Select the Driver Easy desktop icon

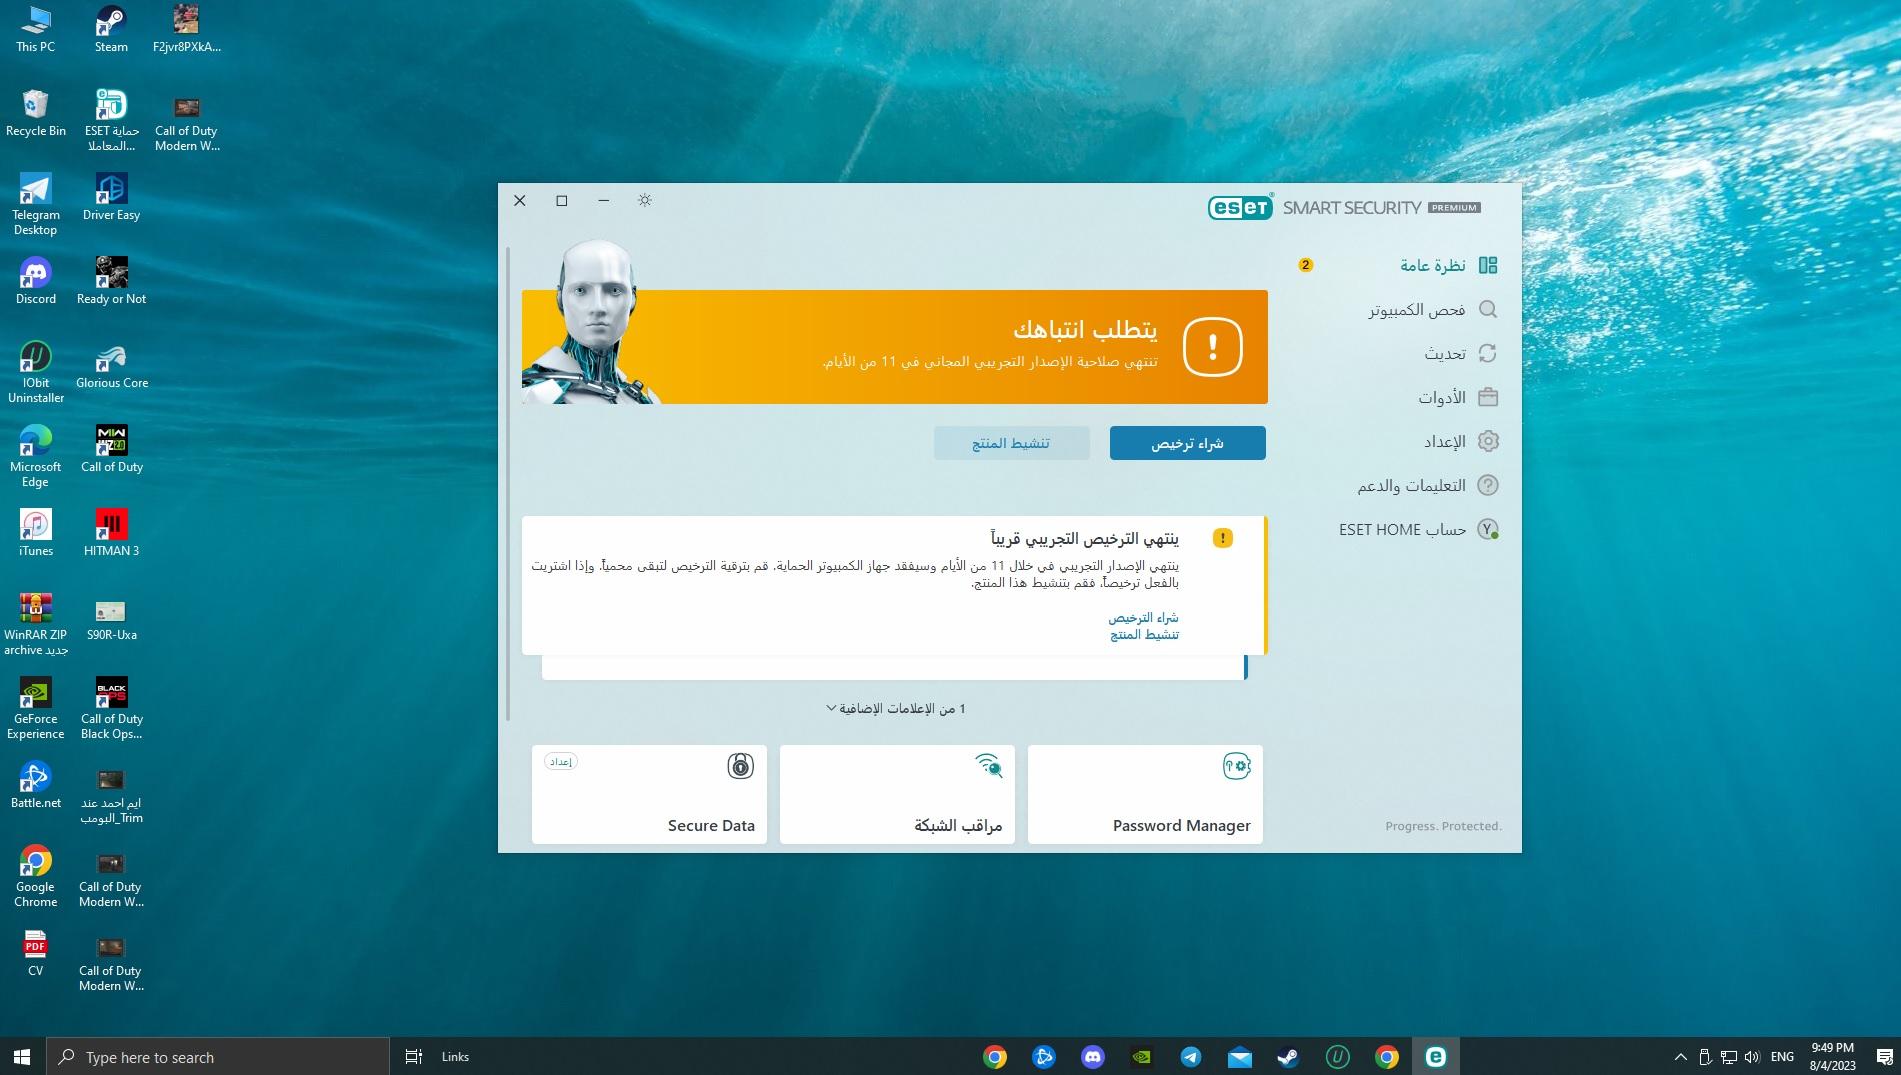(x=111, y=197)
